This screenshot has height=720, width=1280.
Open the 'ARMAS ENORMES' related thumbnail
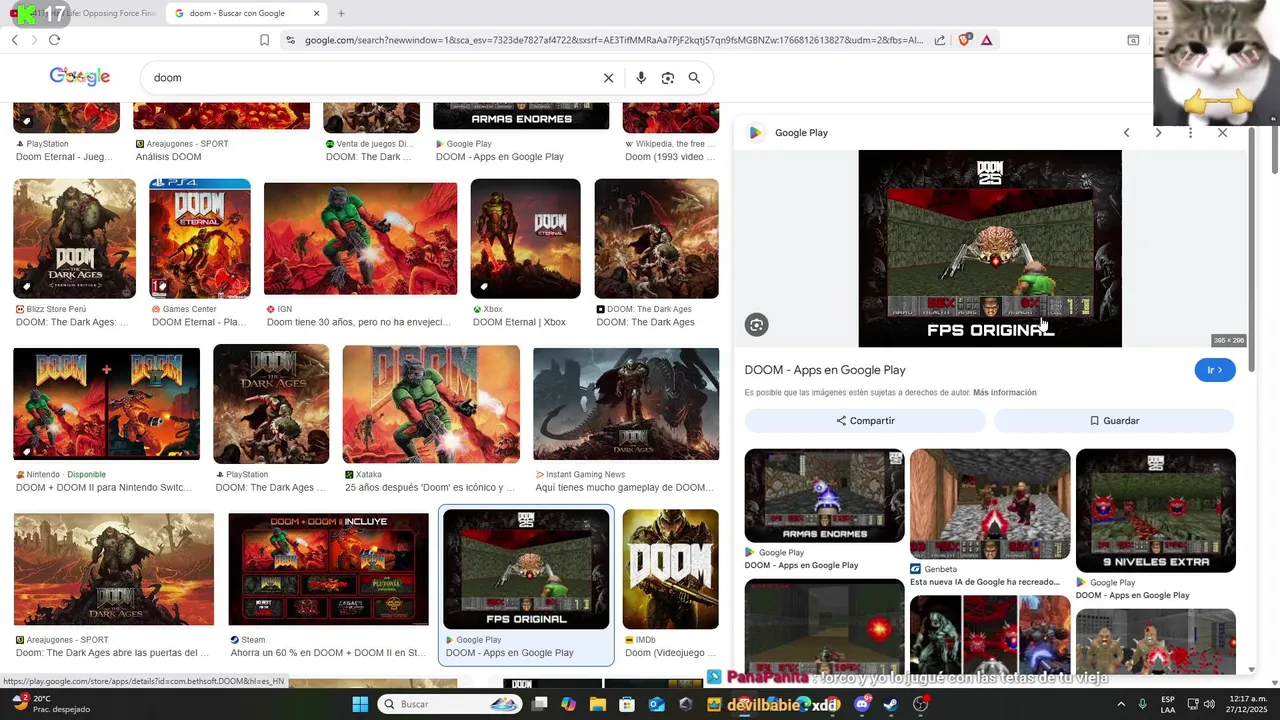(x=824, y=495)
